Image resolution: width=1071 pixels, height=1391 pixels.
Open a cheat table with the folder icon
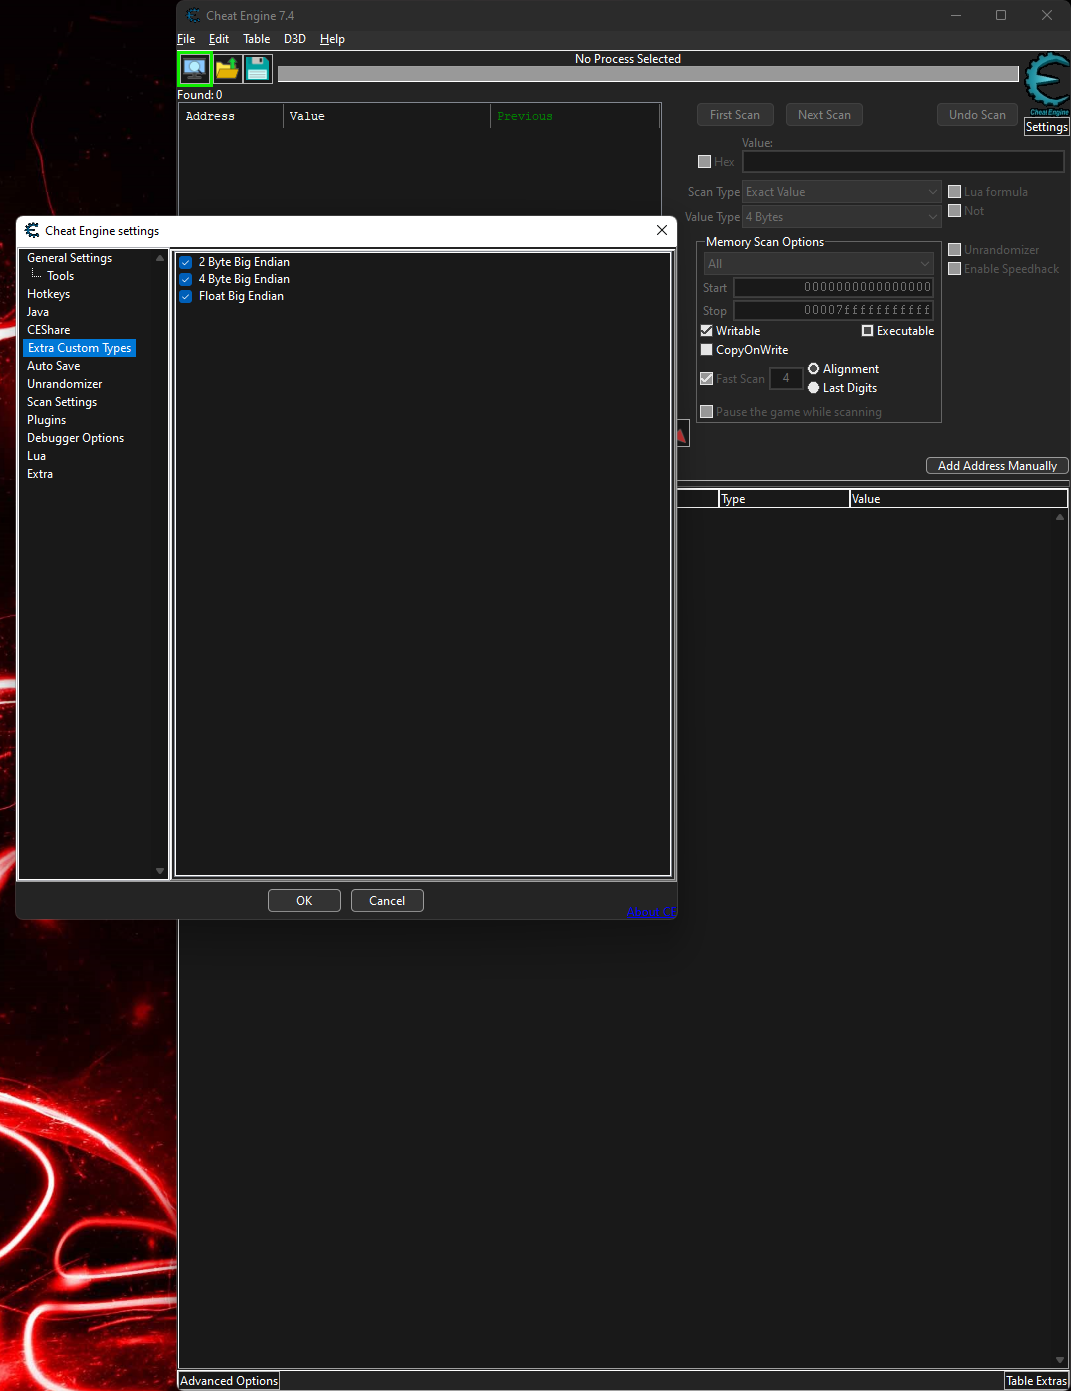coord(227,69)
